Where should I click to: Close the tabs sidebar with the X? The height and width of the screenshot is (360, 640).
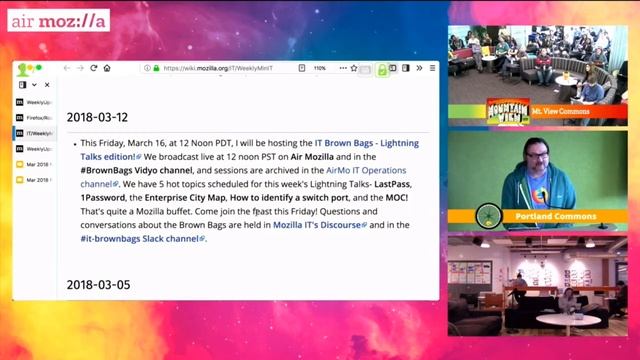(47, 85)
